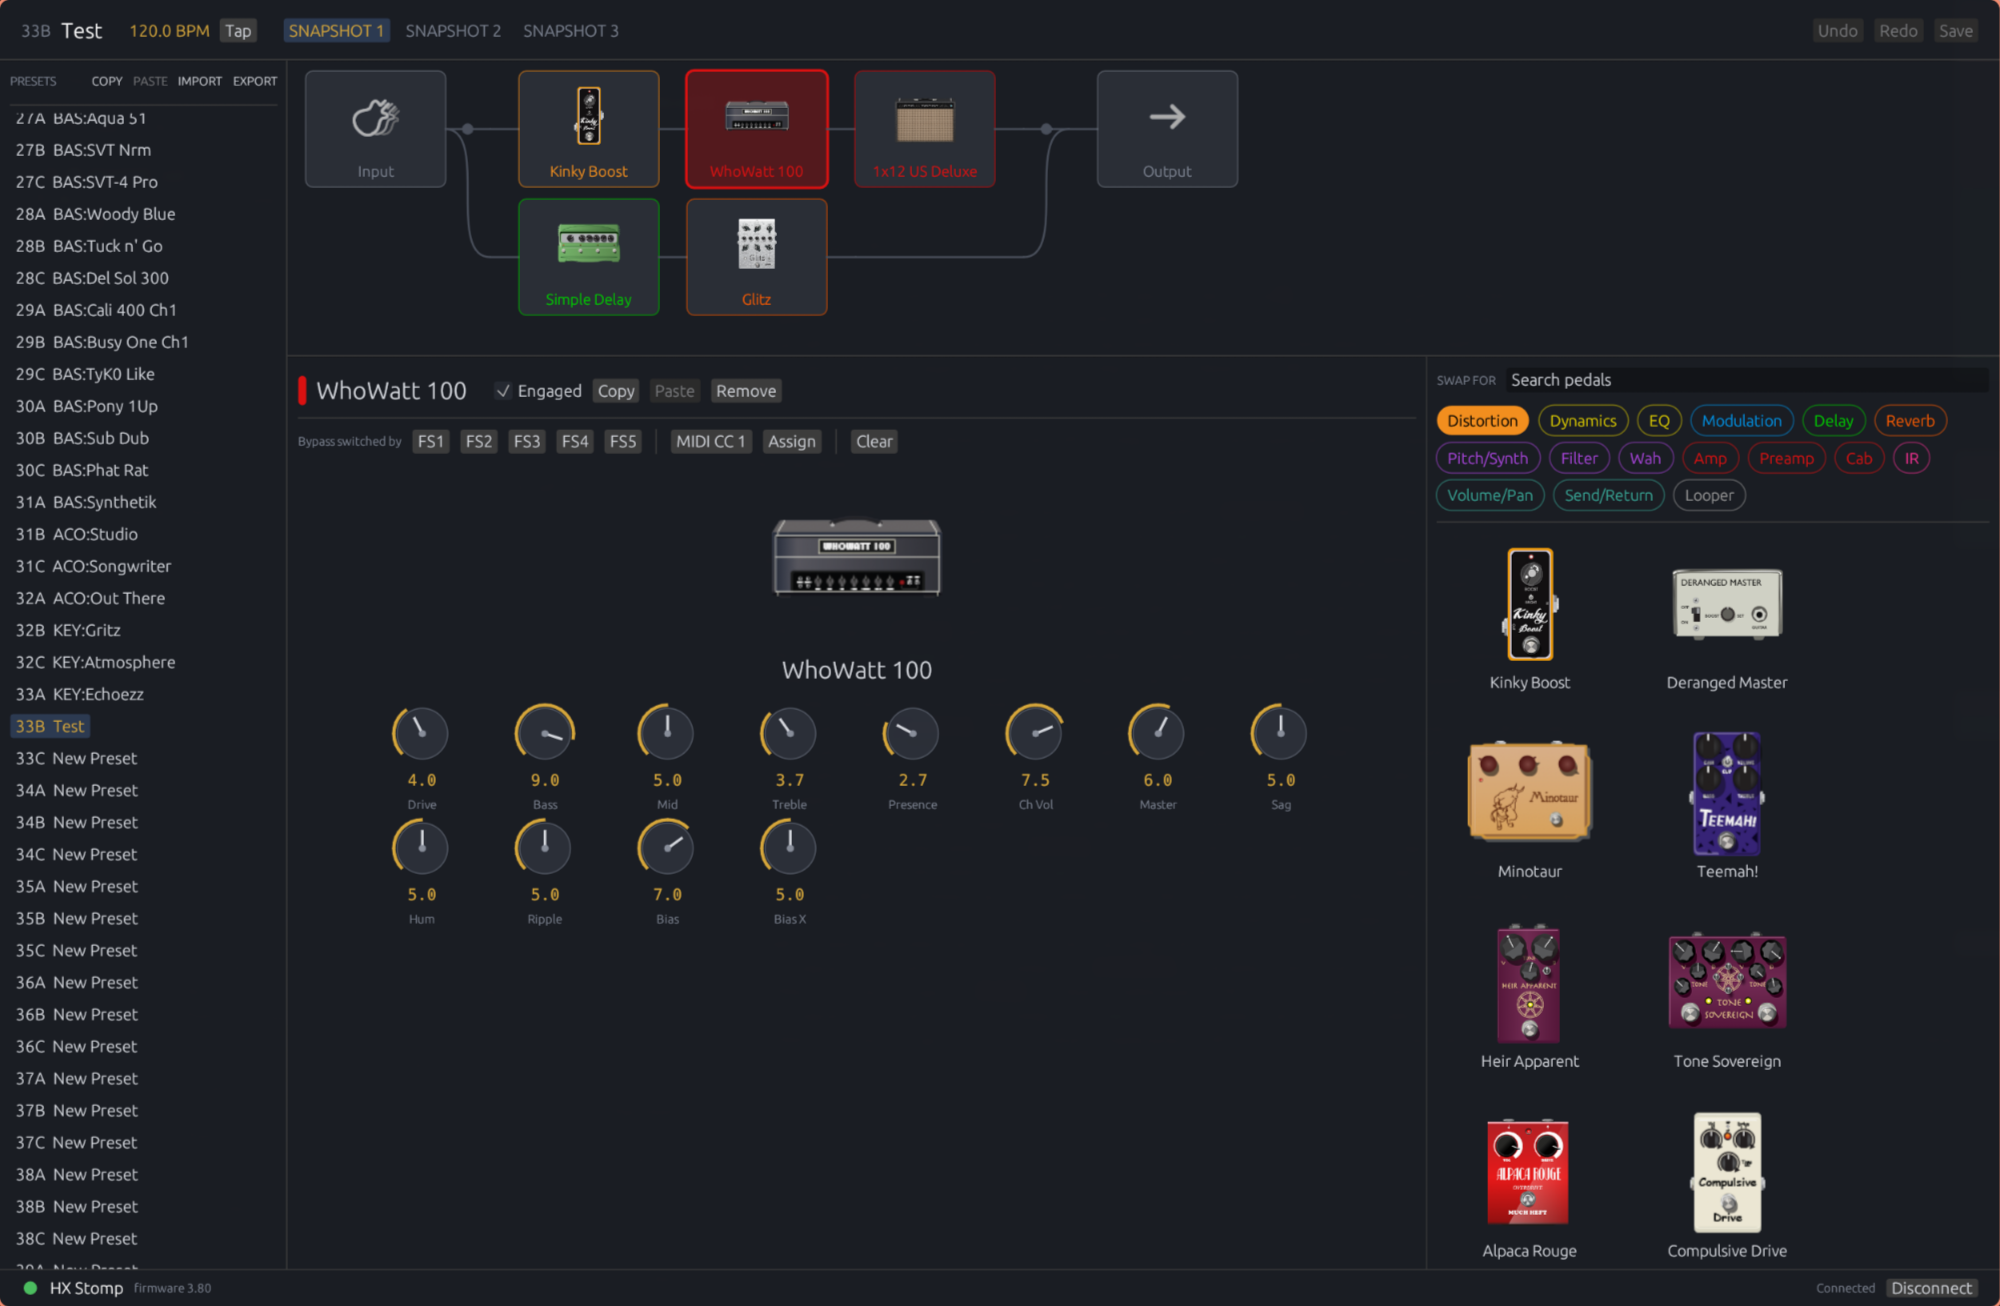The height and width of the screenshot is (1306, 2000).
Task: Assign bypass to footswitch FS4
Action: point(575,442)
